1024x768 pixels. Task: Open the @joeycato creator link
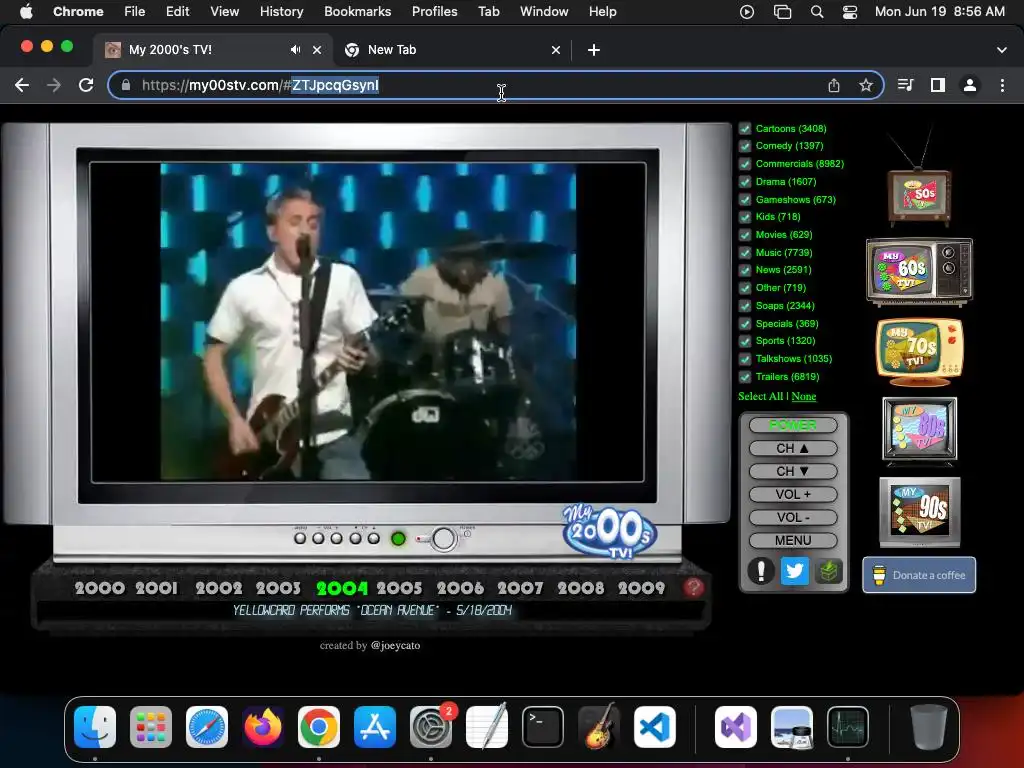pyautogui.click(x=395, y=645)
